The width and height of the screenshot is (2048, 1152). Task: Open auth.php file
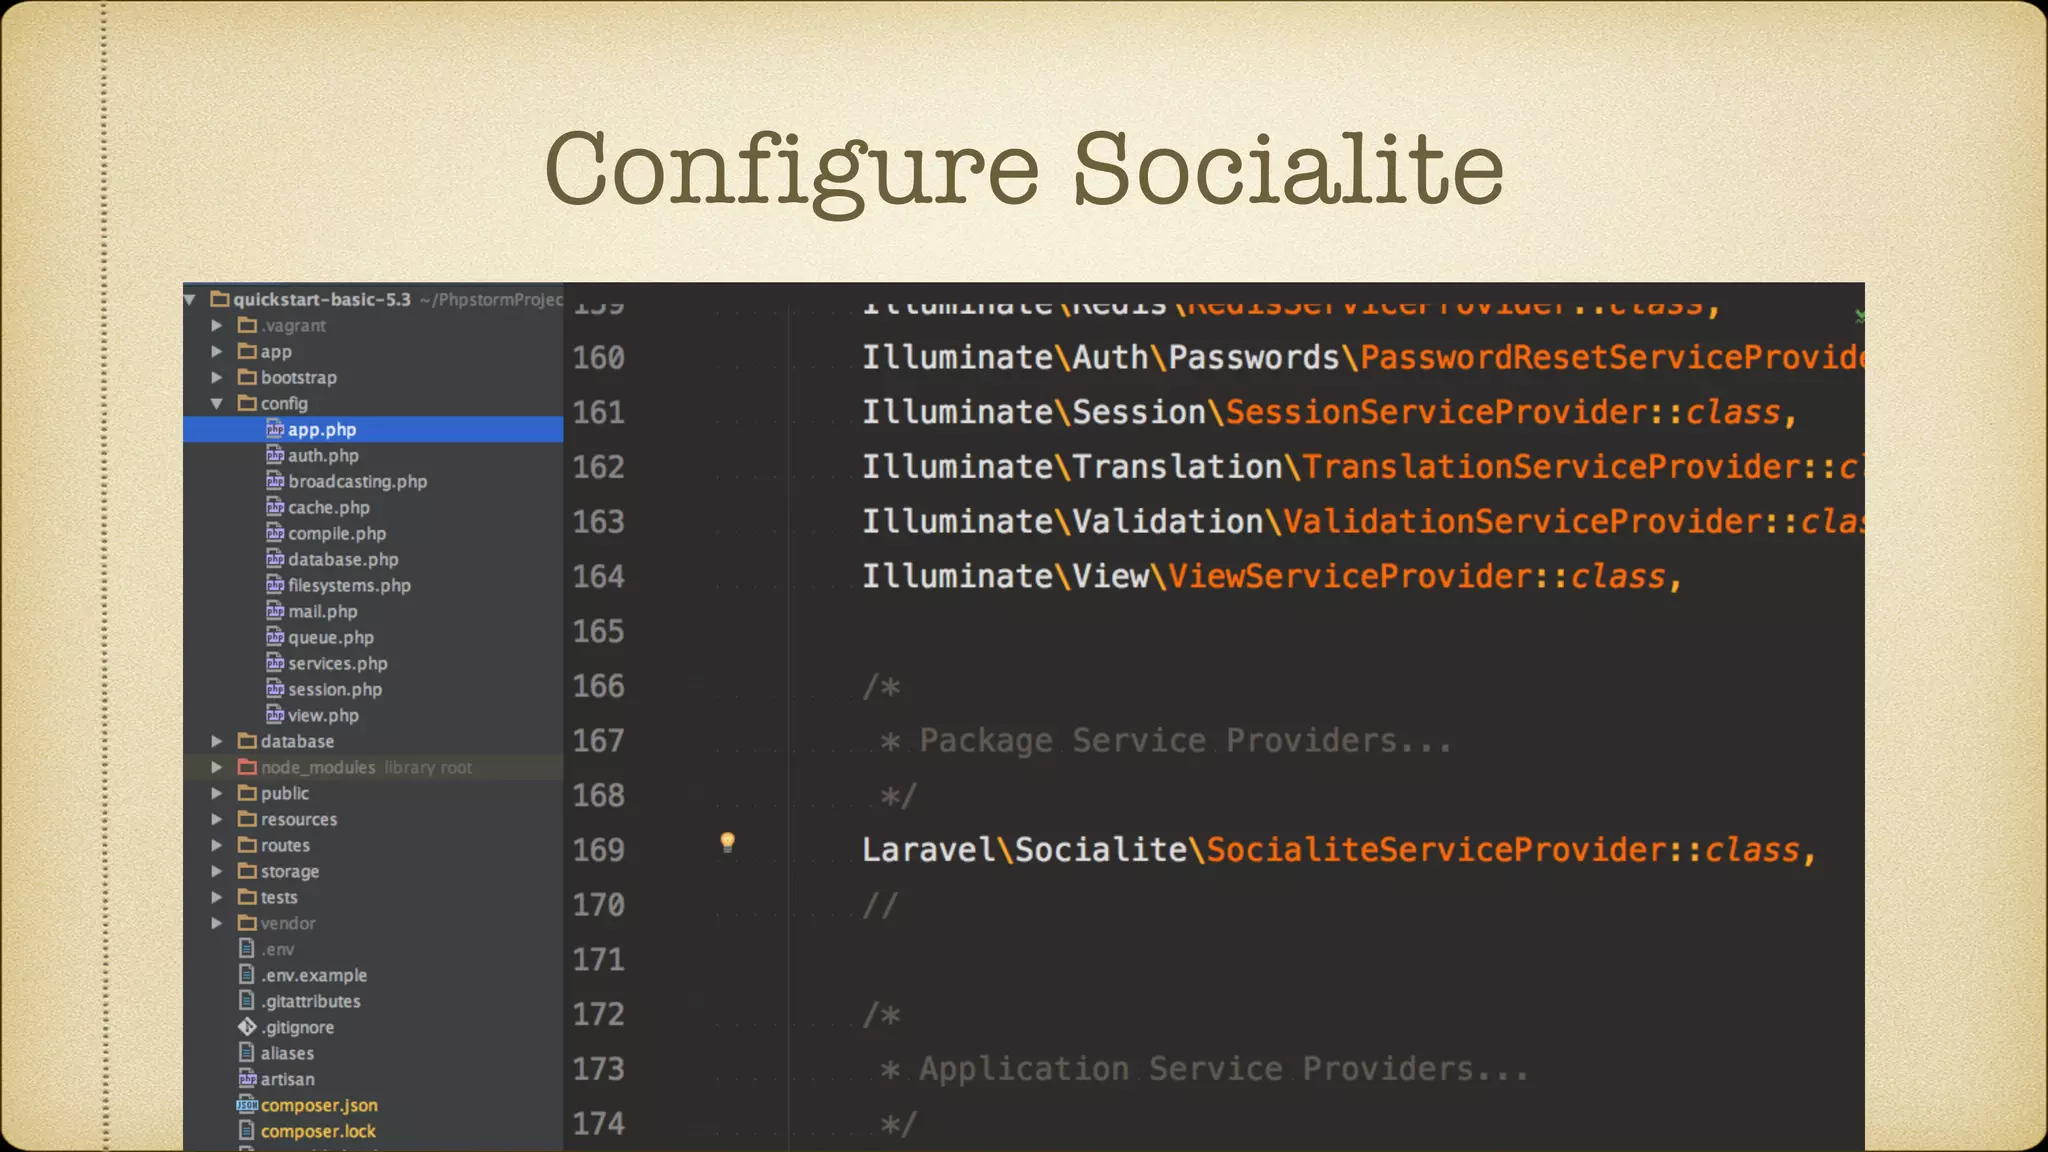point(323,455)
